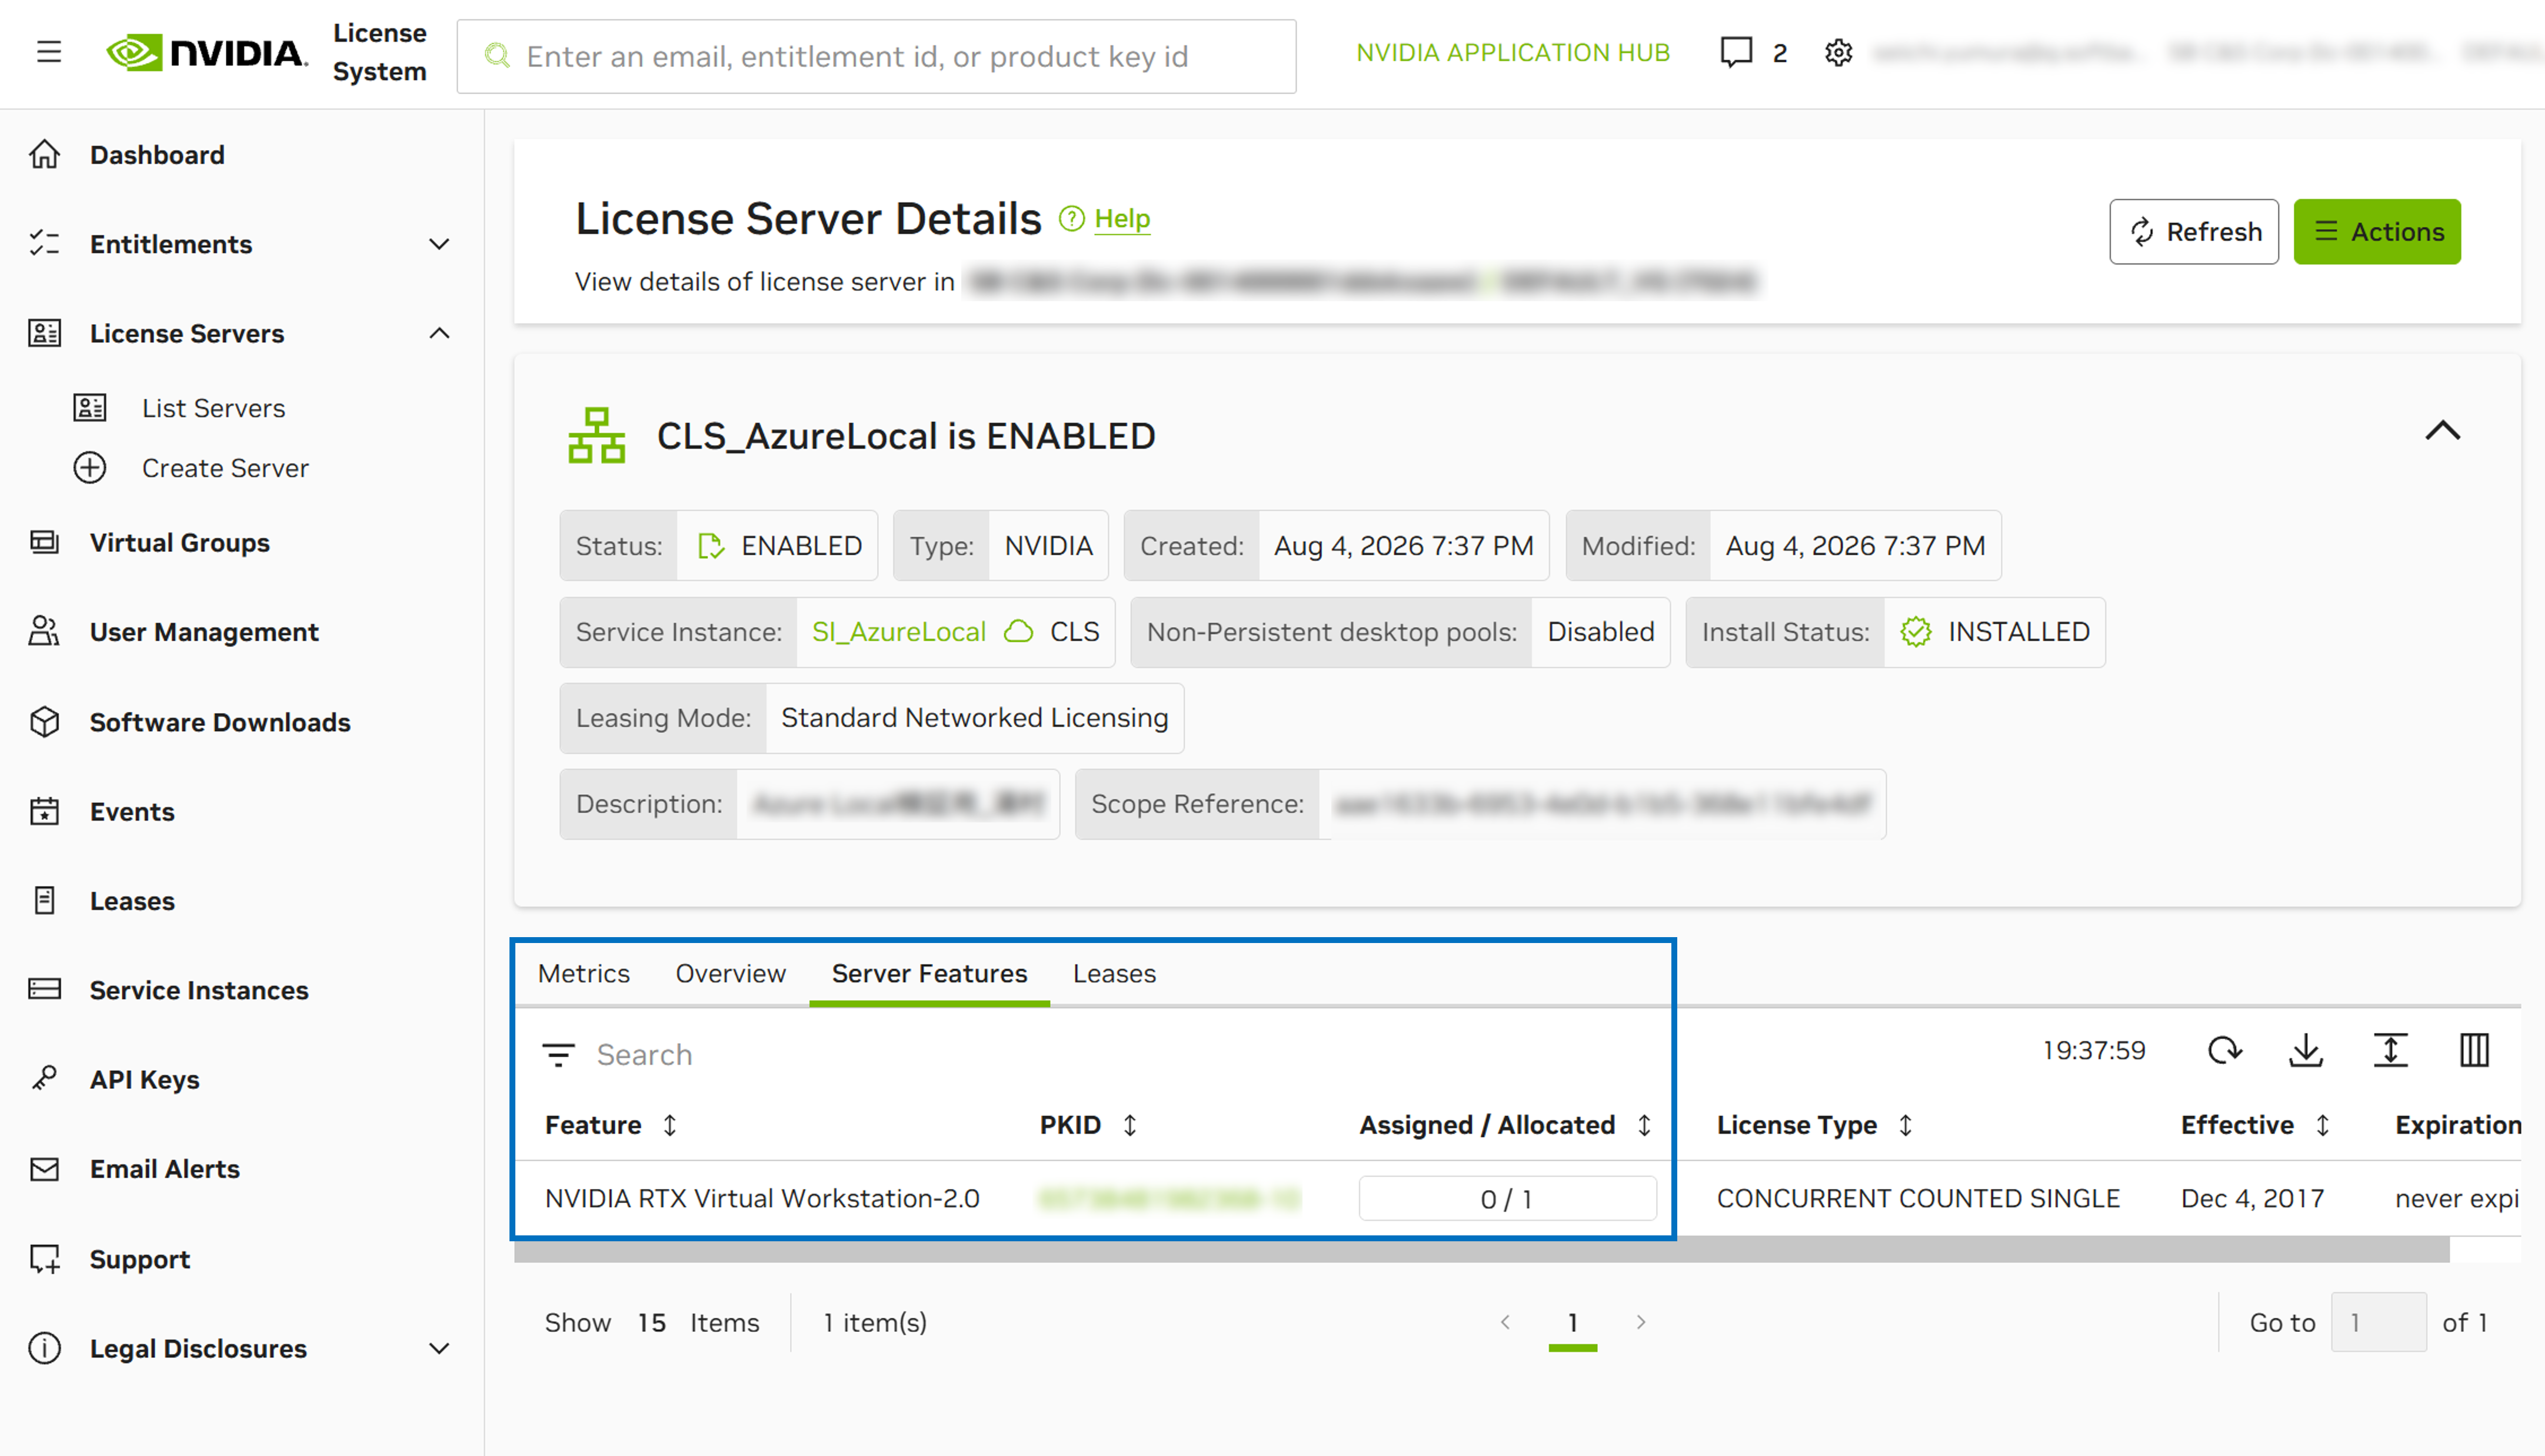
Task: Switch to the Overview tab
Action: click(x=731, y=973)
